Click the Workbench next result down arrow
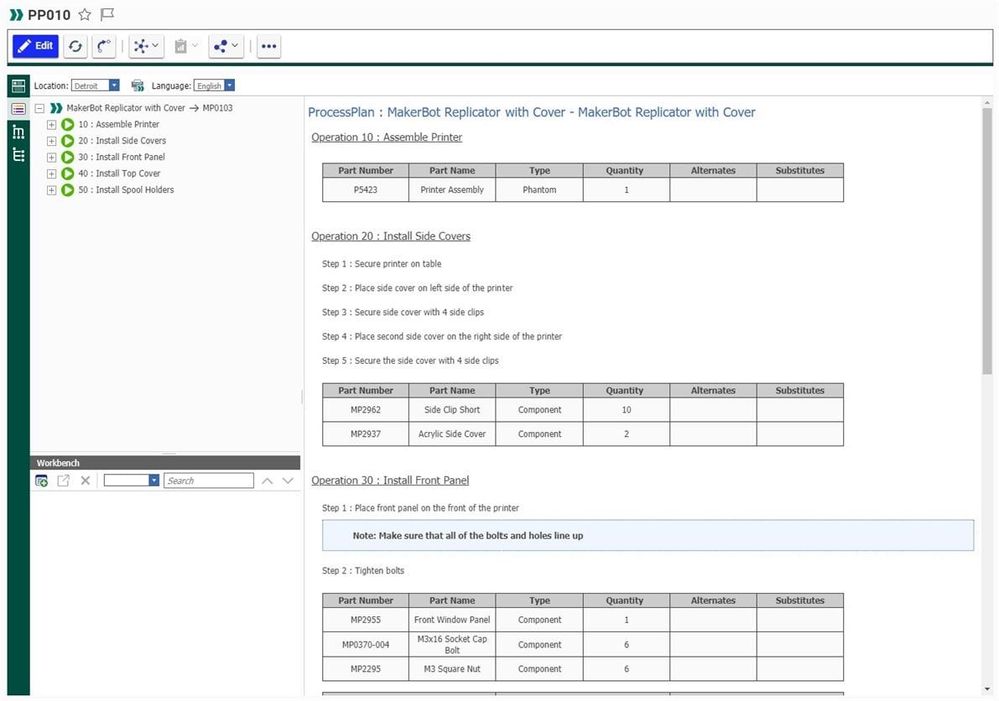 [288, 481]
